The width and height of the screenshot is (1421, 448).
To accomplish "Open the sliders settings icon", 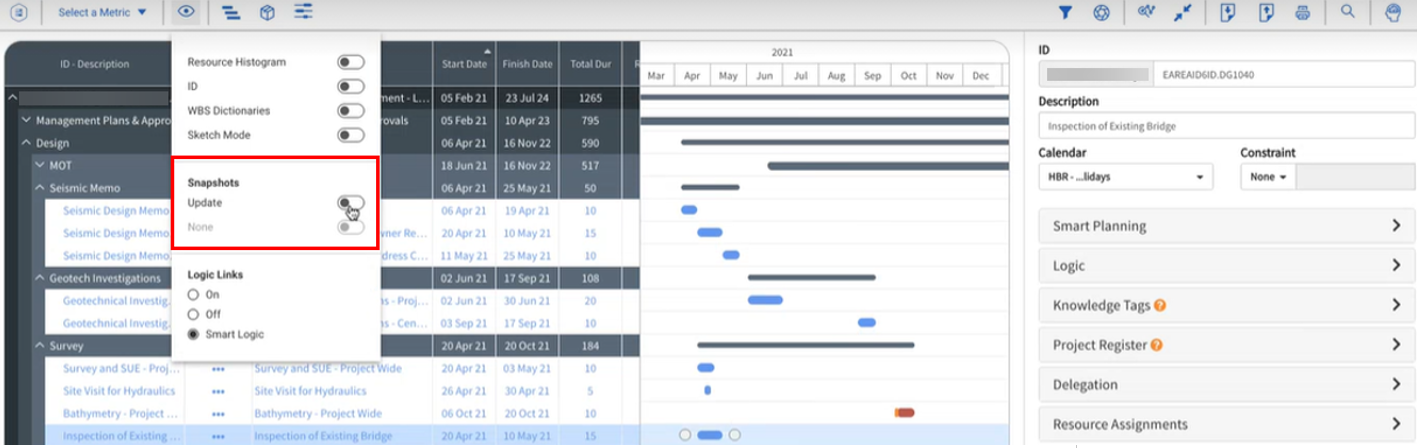I will coord(303,12).
